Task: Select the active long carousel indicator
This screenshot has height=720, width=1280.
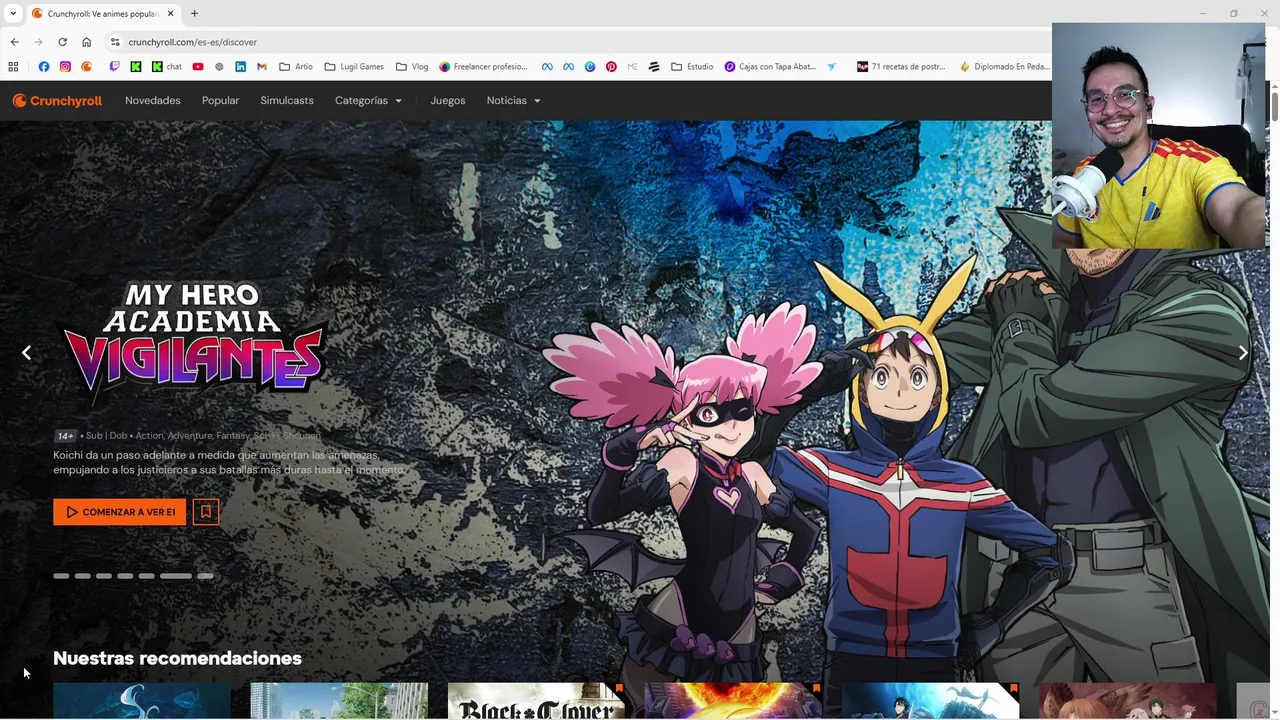Action: 175,576
